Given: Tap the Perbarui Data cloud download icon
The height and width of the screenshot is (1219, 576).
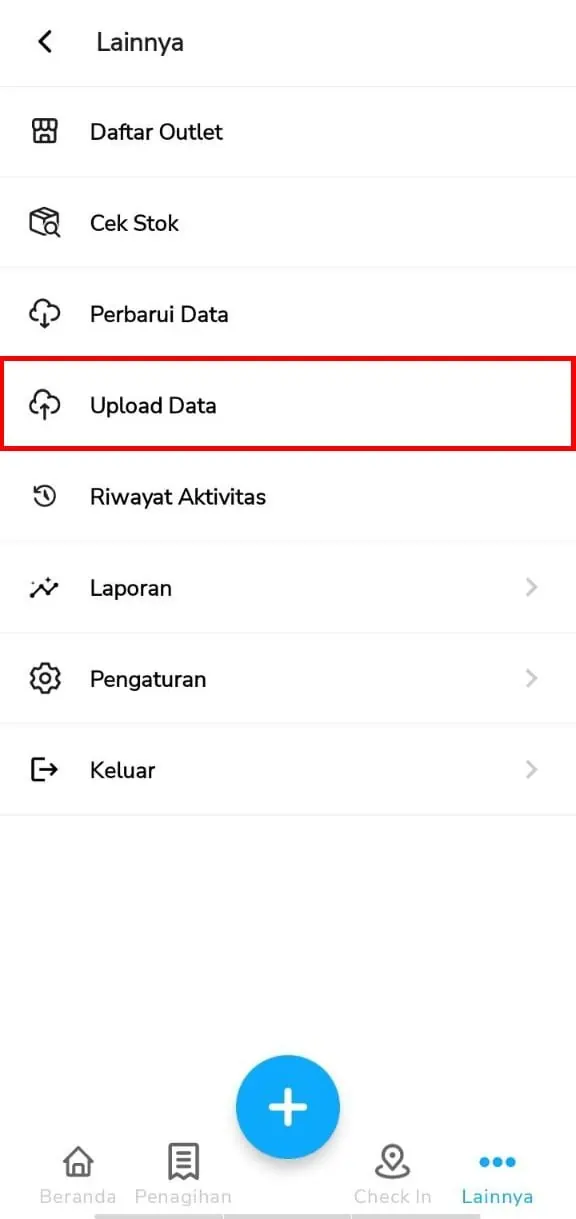Looking at the screenshot, I should [x=44, y=313].
